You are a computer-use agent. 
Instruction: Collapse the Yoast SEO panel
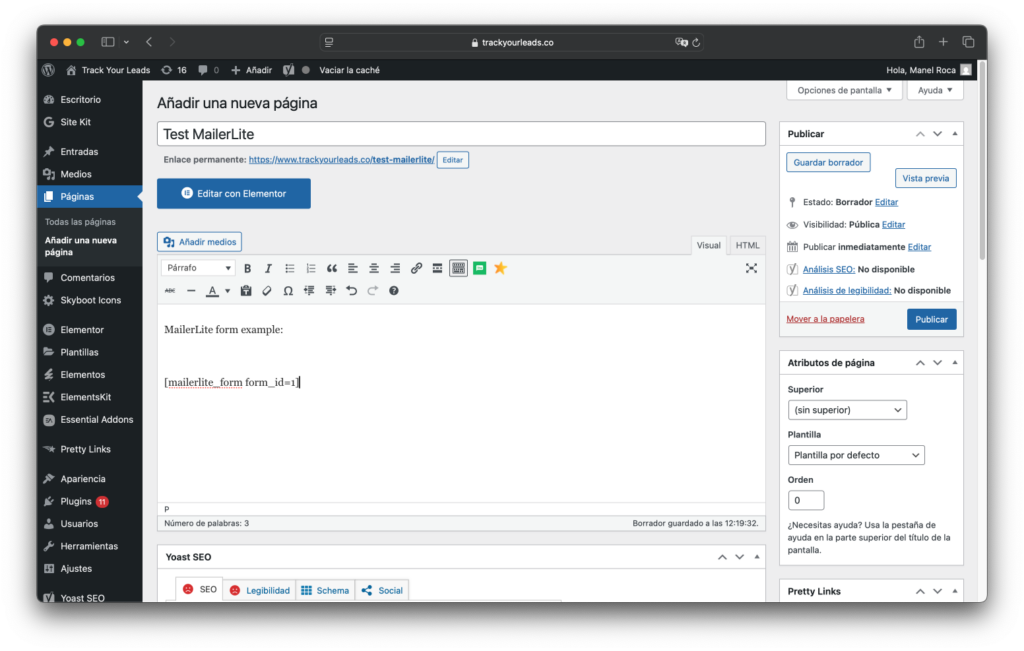(757, 557)
